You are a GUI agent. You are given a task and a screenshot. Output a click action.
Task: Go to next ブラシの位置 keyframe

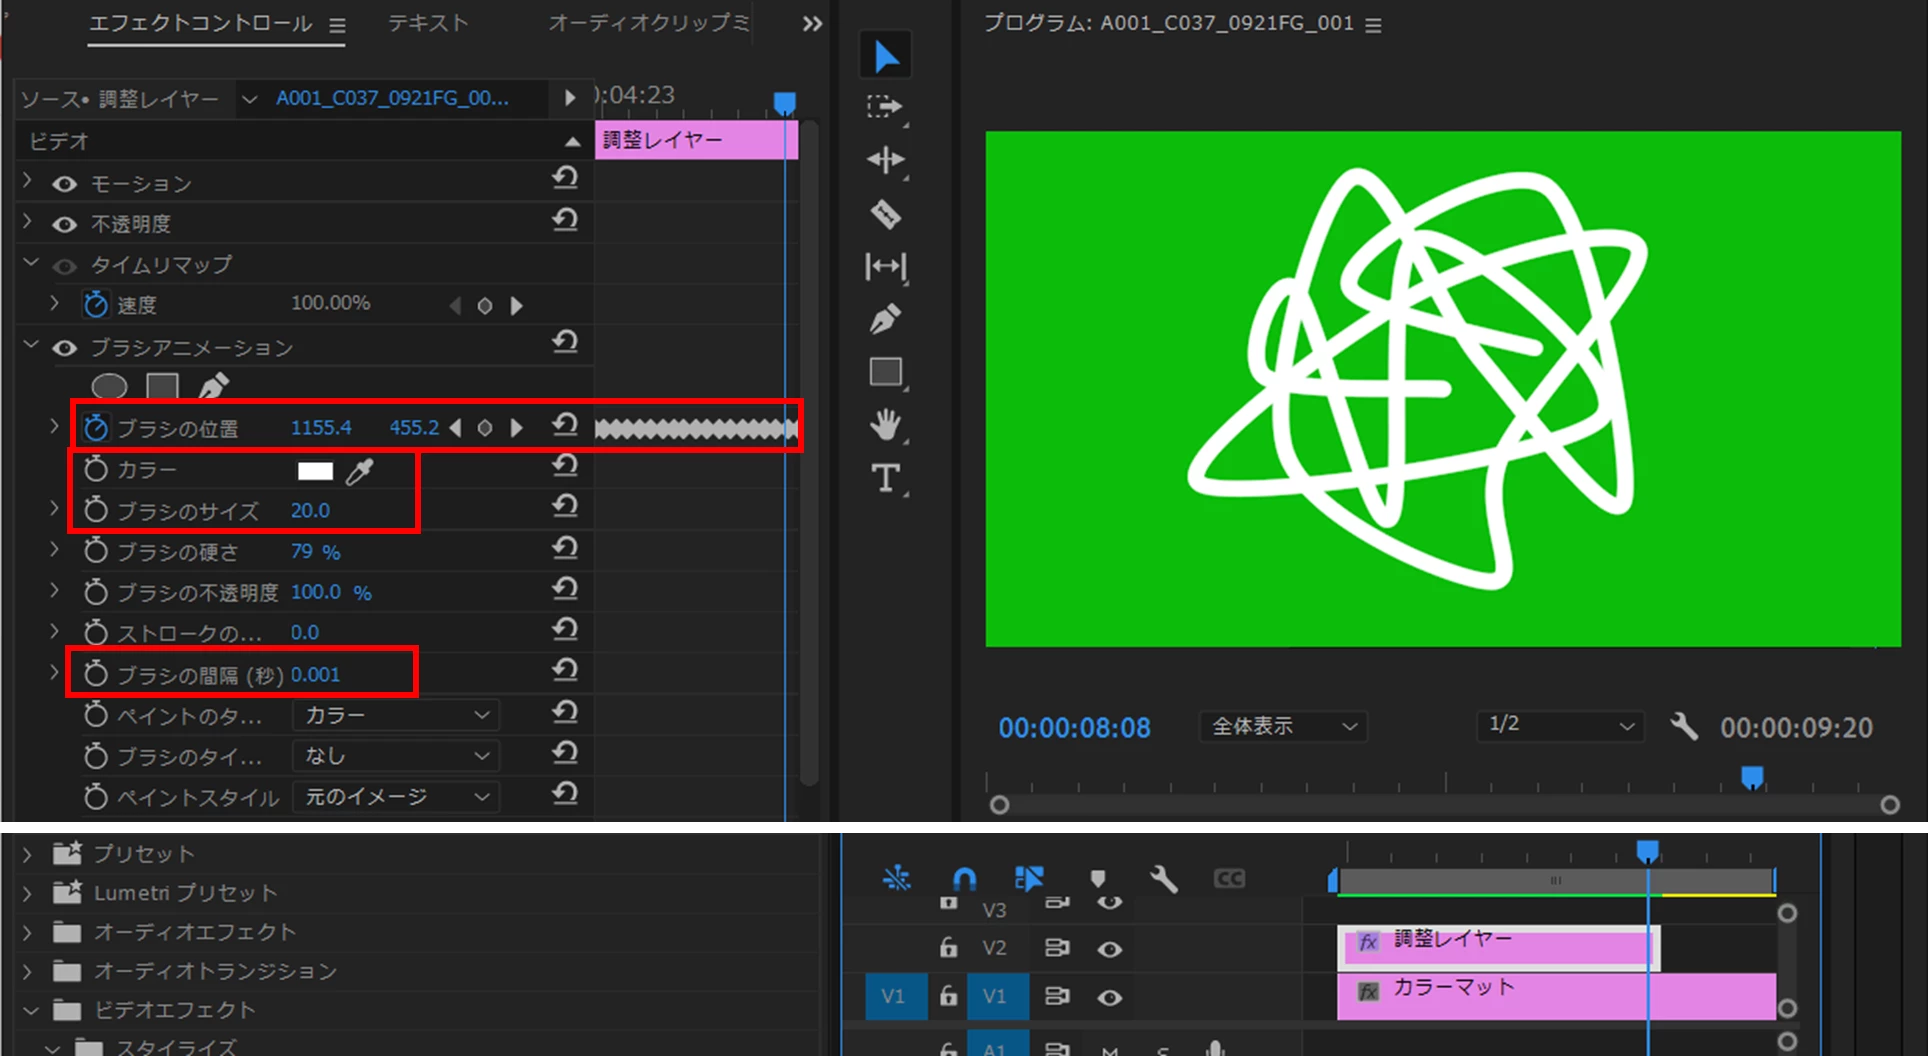point(516,428)
